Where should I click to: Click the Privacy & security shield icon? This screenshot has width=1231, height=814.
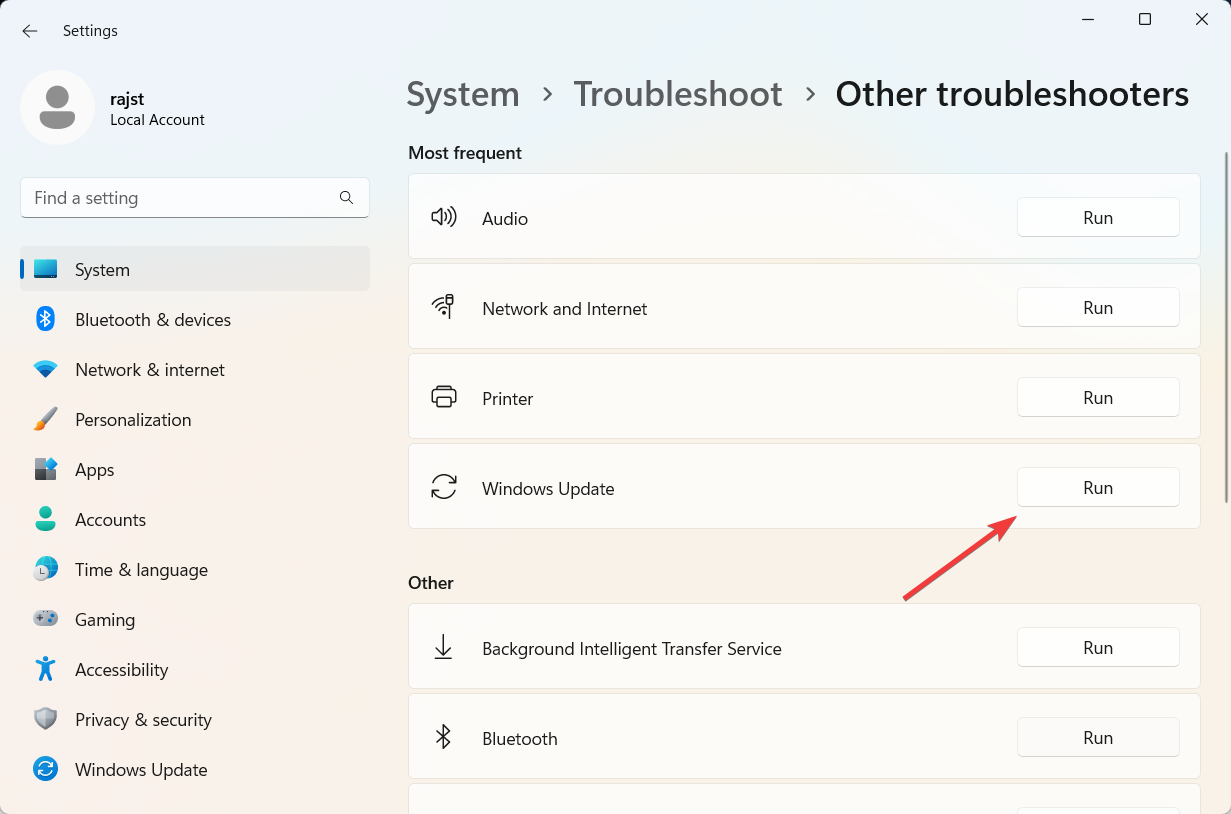(x=46, y=719)
